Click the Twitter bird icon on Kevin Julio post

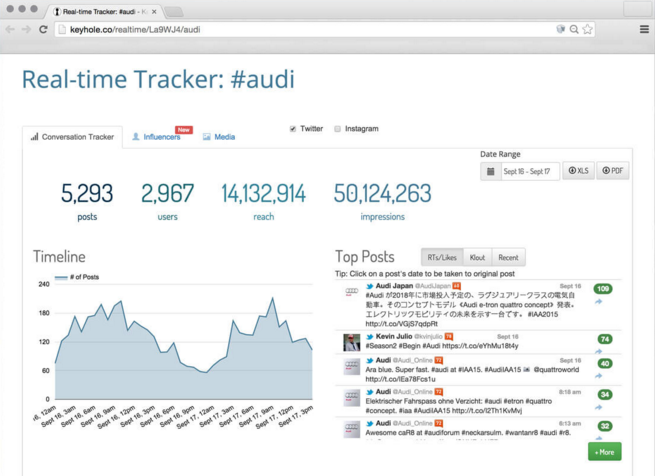point(370,336)
